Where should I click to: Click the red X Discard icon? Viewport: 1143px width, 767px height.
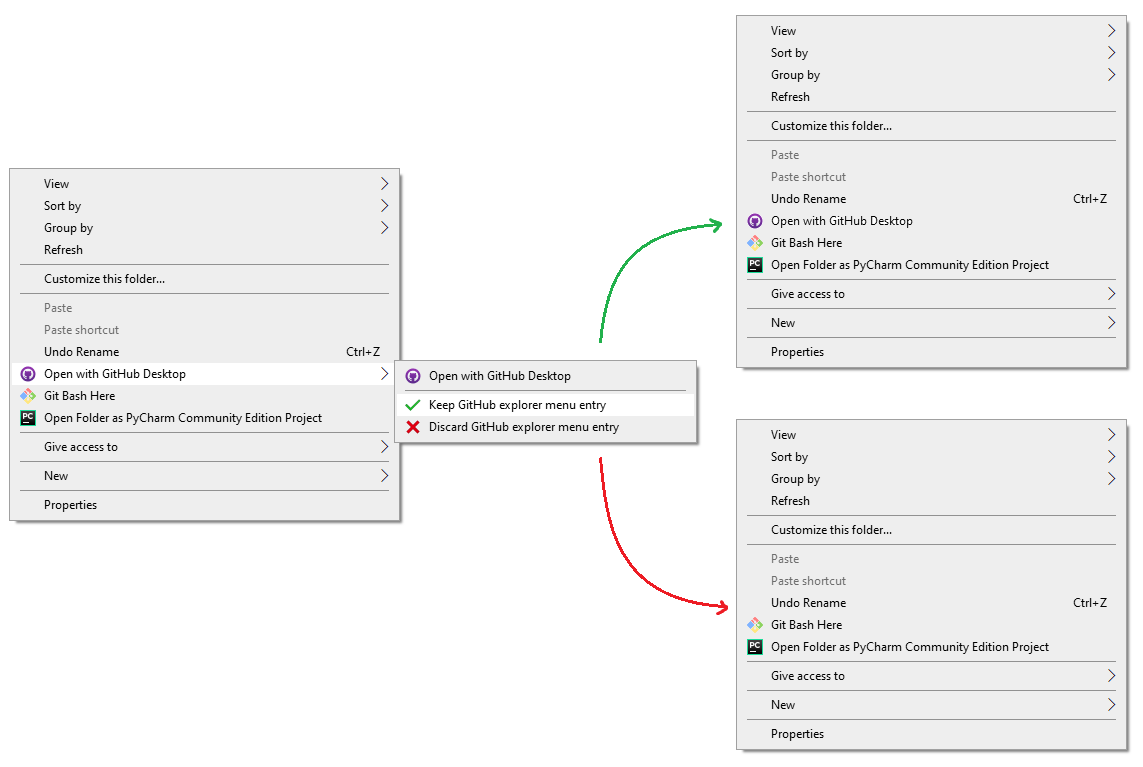pyautogui.click(x=413, y=427)
